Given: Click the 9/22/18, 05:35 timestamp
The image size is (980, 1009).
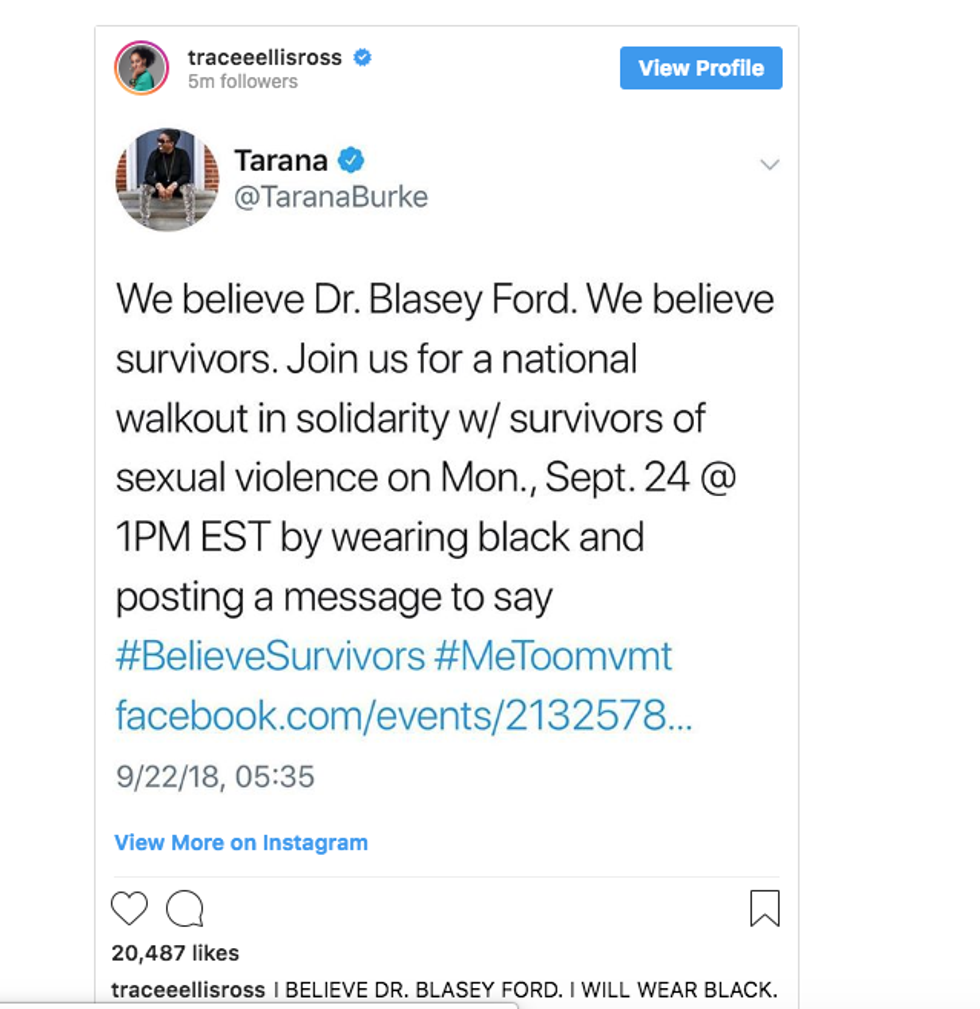Looking at the screenshot, I should 215,776.
